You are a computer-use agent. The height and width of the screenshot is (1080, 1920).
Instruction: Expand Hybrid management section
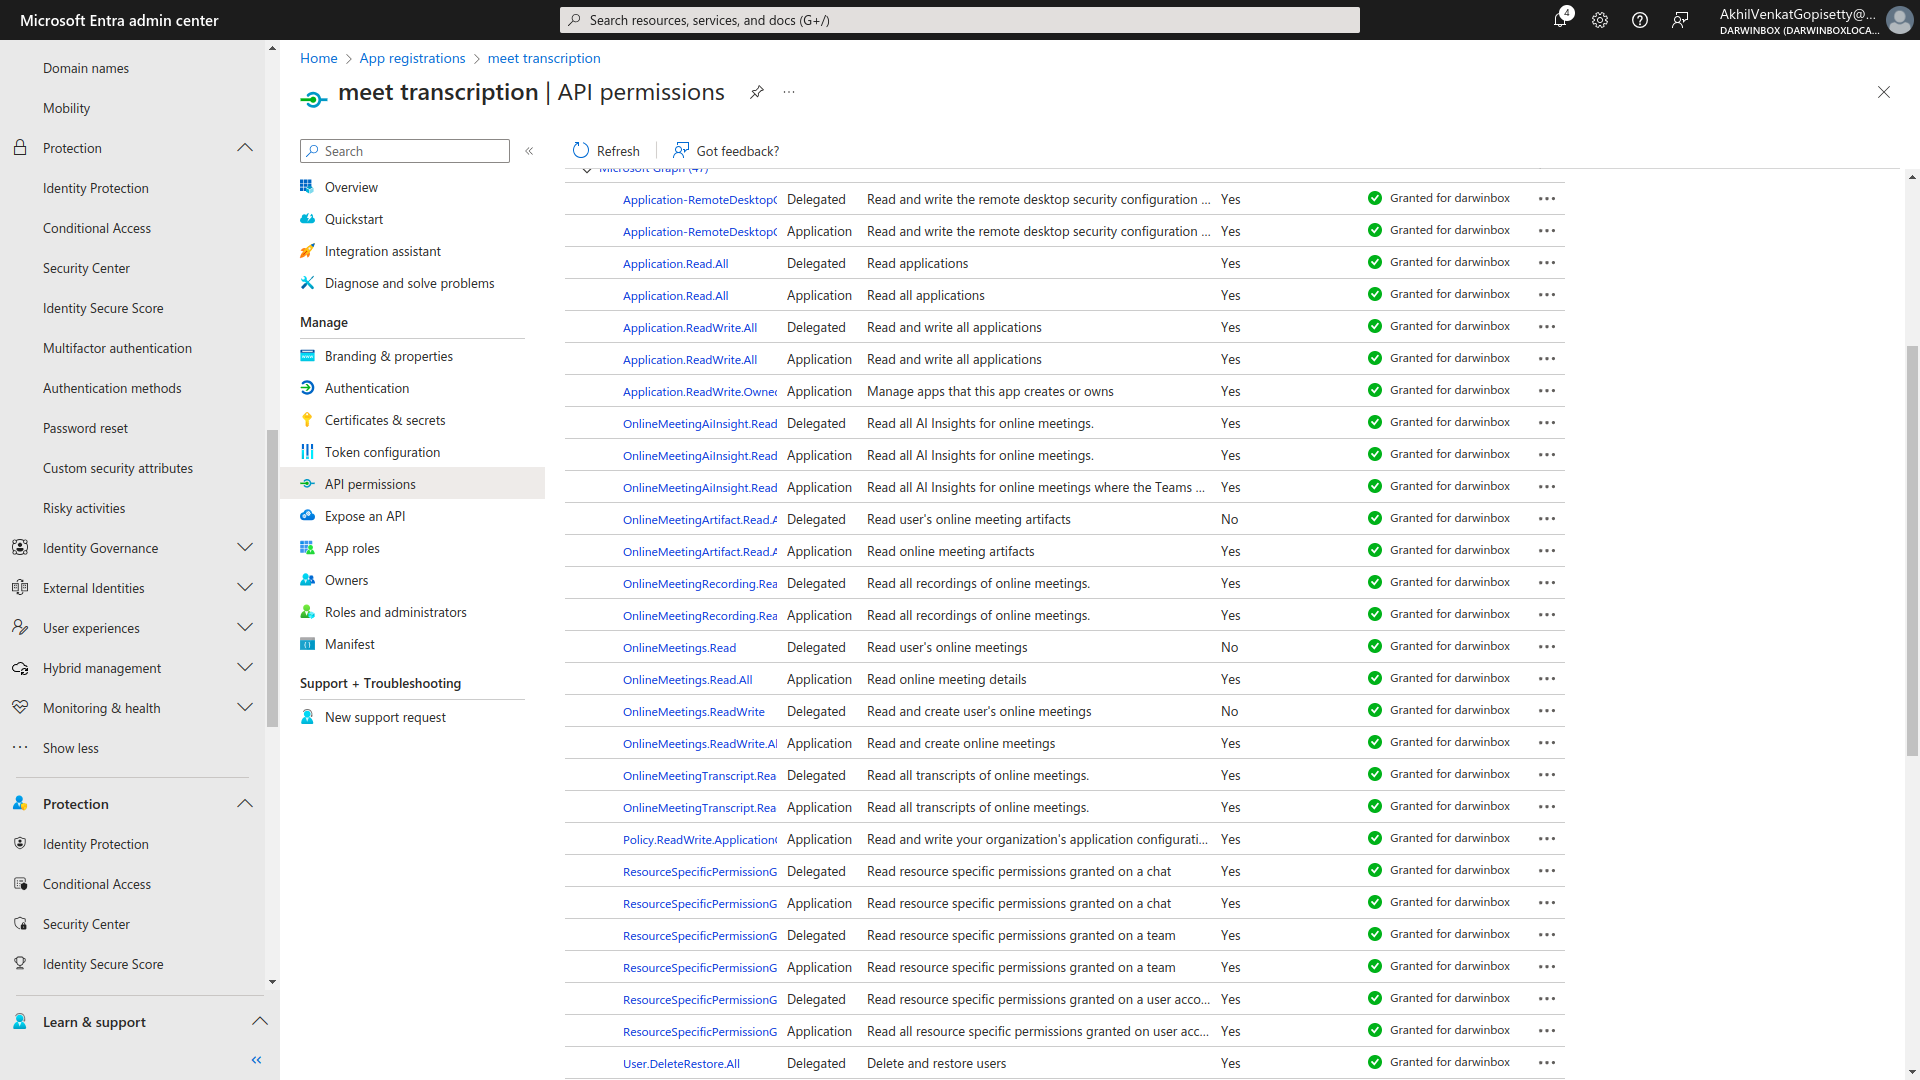245,668
